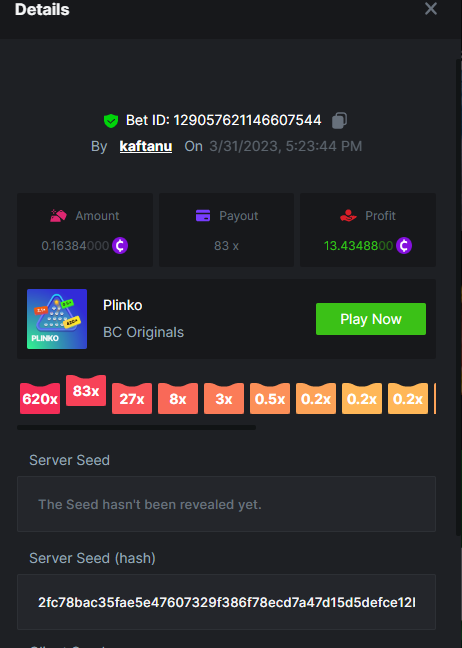The height and width of the screenshot is (648, 462).
Task: Click the Play Now button
Action: point(371,319)
